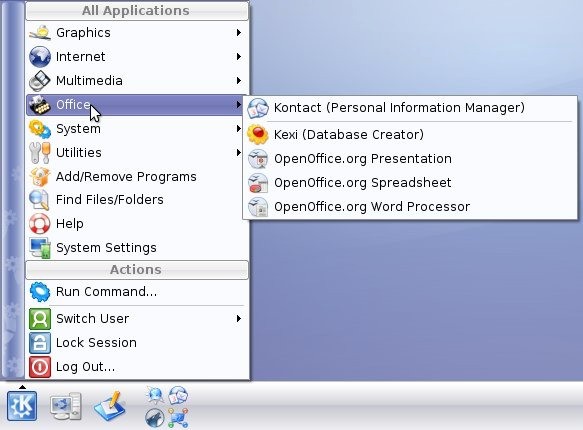The width and height of the screenshot is (583, 430).
Task: Open the network connections panel icon
Action: pyautogui.click(x=178, y=418)
